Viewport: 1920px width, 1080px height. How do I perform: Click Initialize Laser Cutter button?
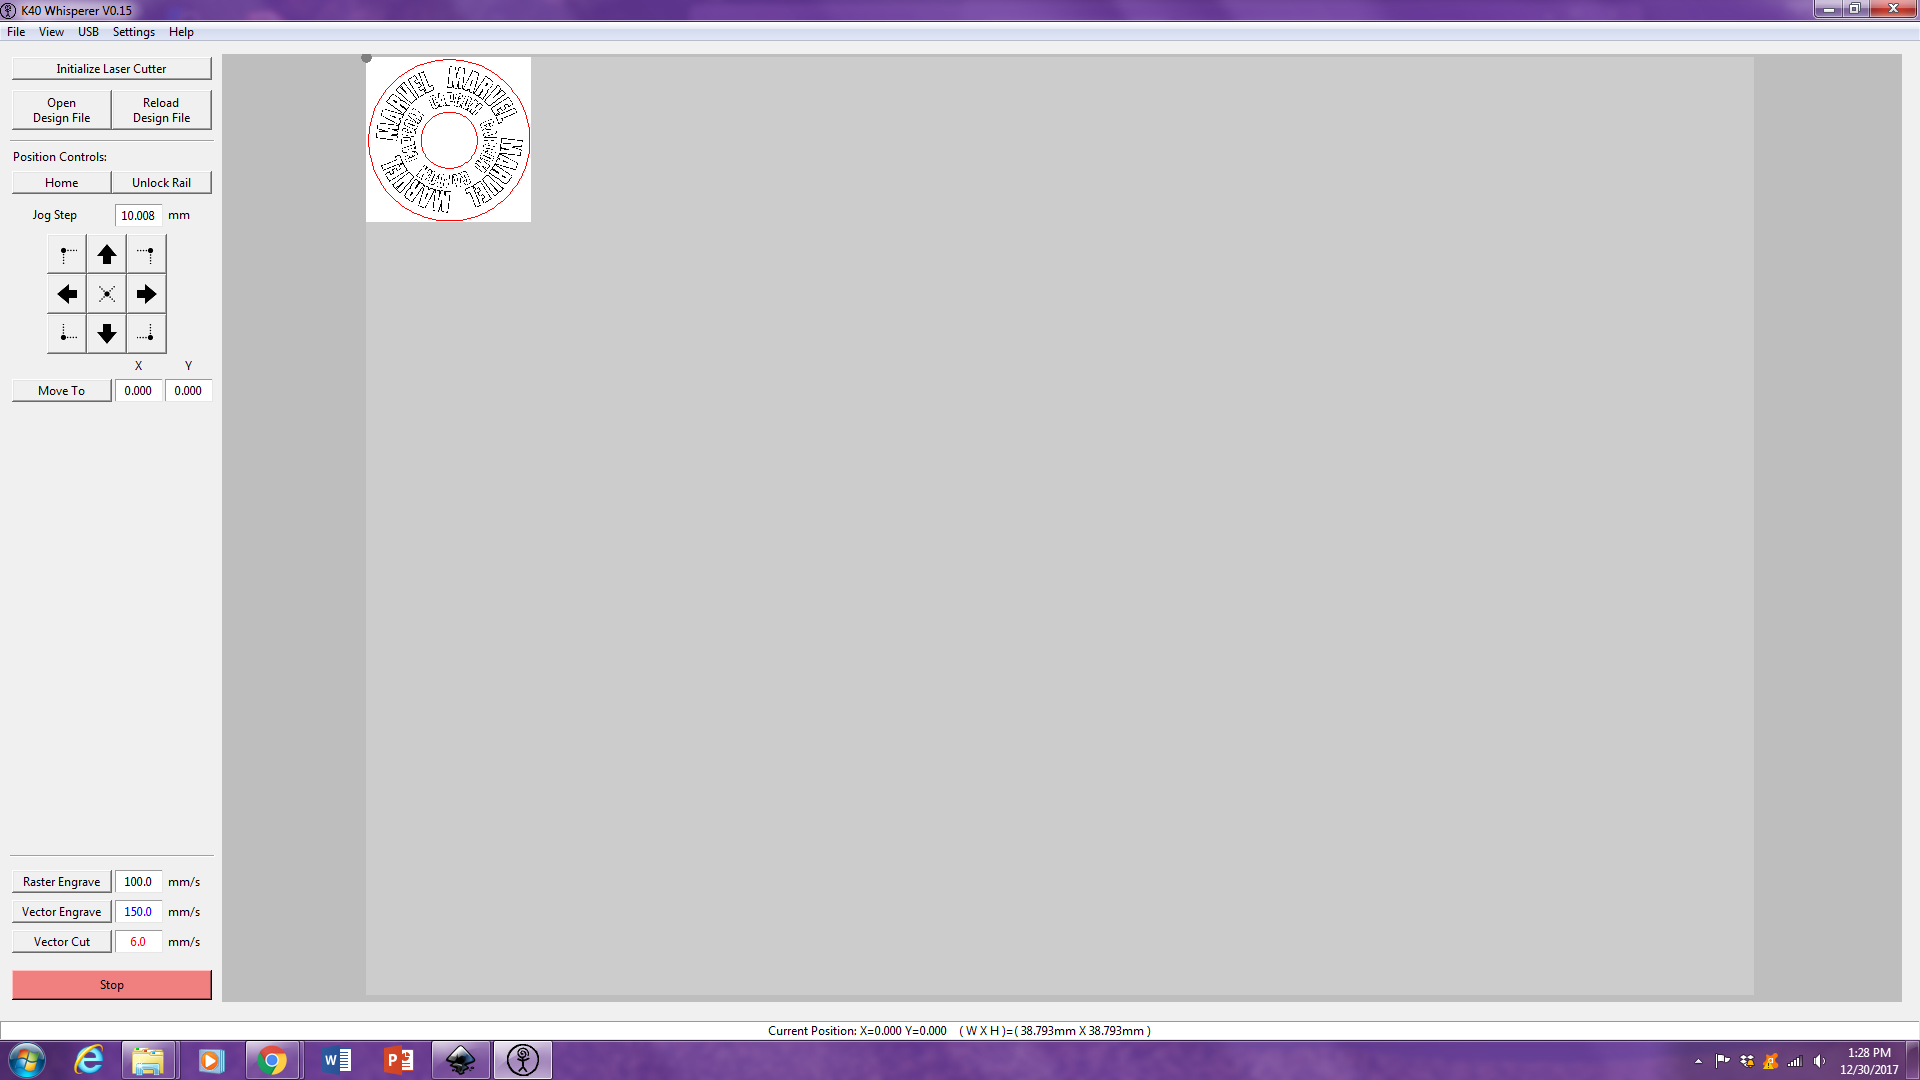tap(111, 69)
